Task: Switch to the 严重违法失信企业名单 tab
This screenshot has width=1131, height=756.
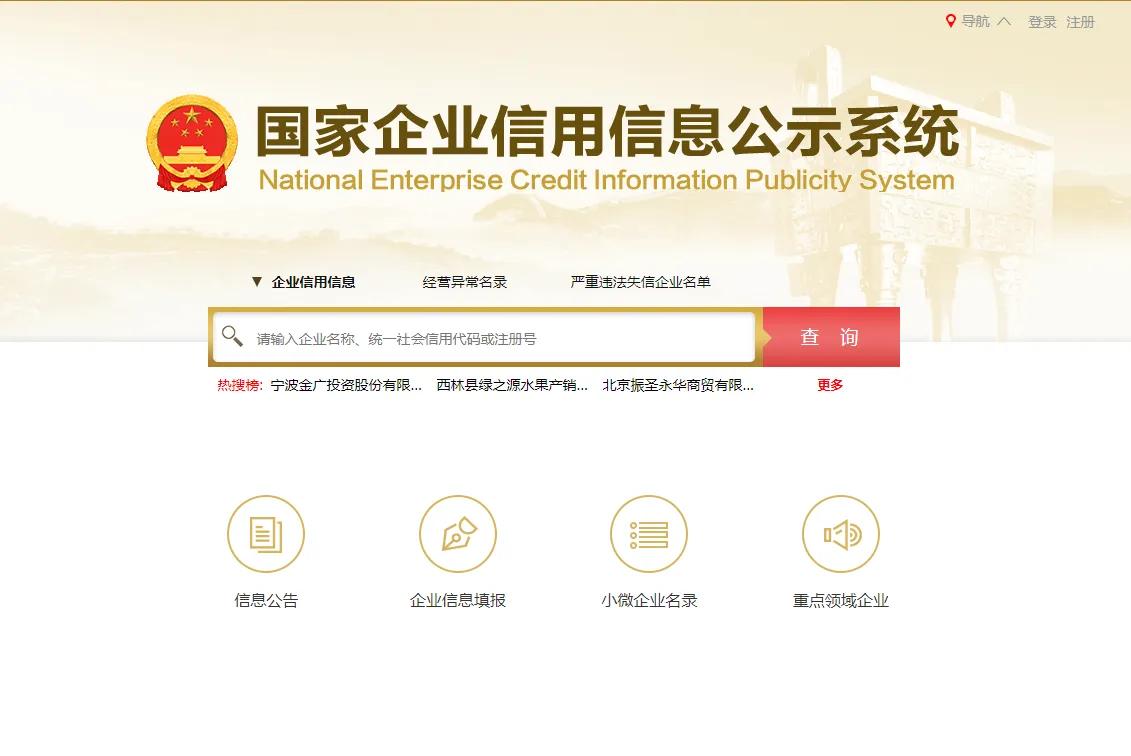Action: coord(641,282)
